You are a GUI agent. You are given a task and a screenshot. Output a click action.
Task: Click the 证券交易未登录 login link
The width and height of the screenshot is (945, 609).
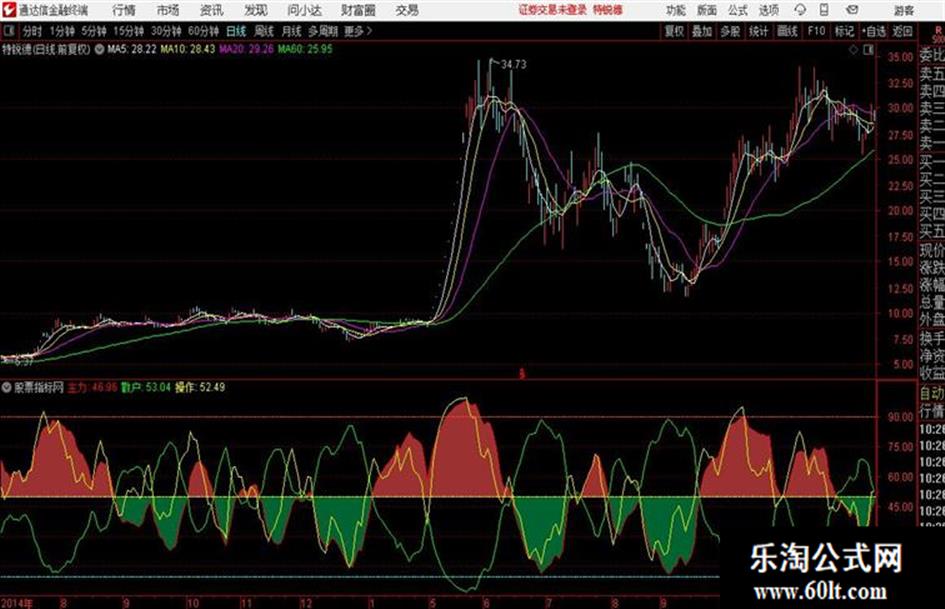[552, 10]
